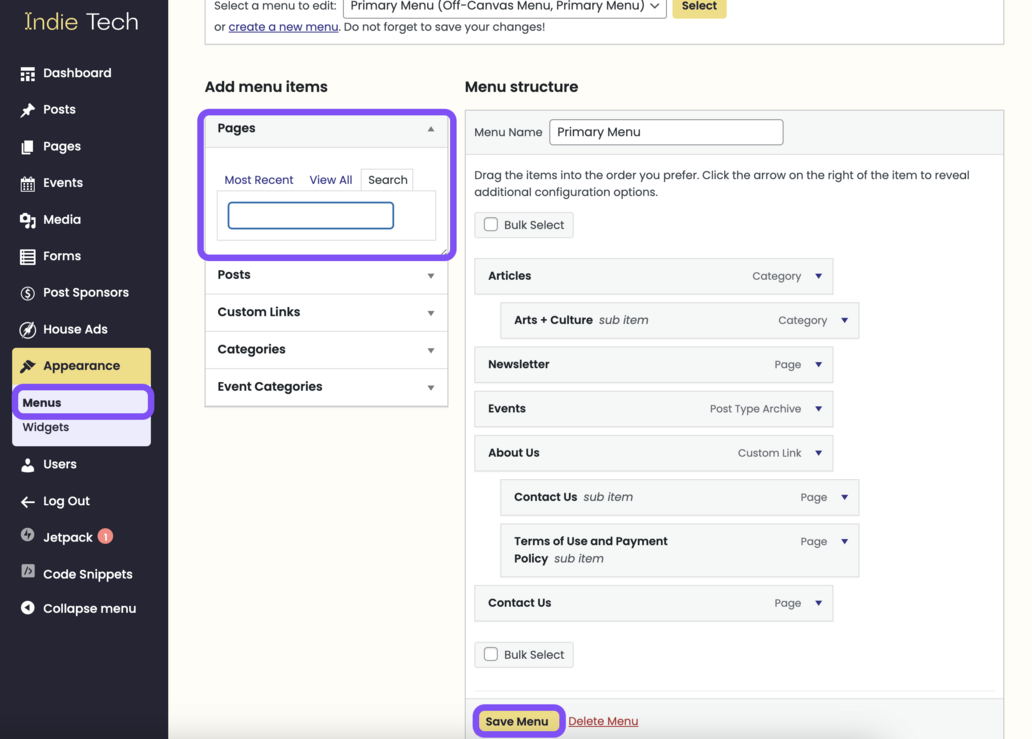Open the Search tab in Pages panel
Viewport: 1032px width, 739px height.
click(387, 179)
